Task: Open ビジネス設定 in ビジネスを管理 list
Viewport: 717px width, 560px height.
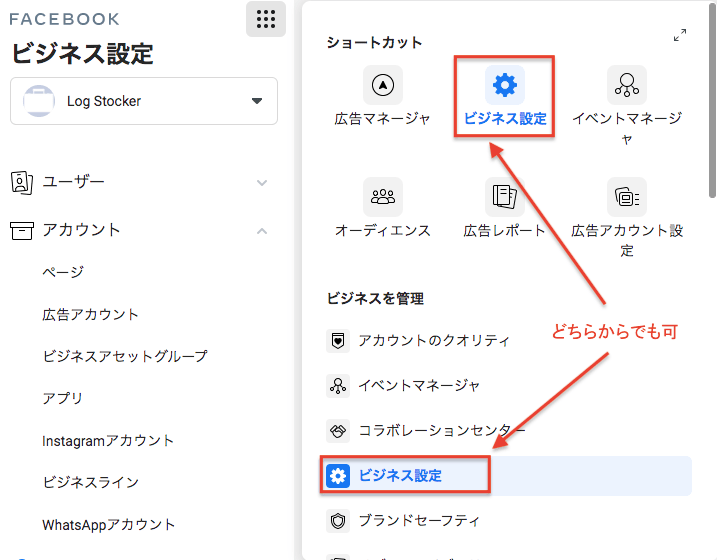Action: pos(508,476)
